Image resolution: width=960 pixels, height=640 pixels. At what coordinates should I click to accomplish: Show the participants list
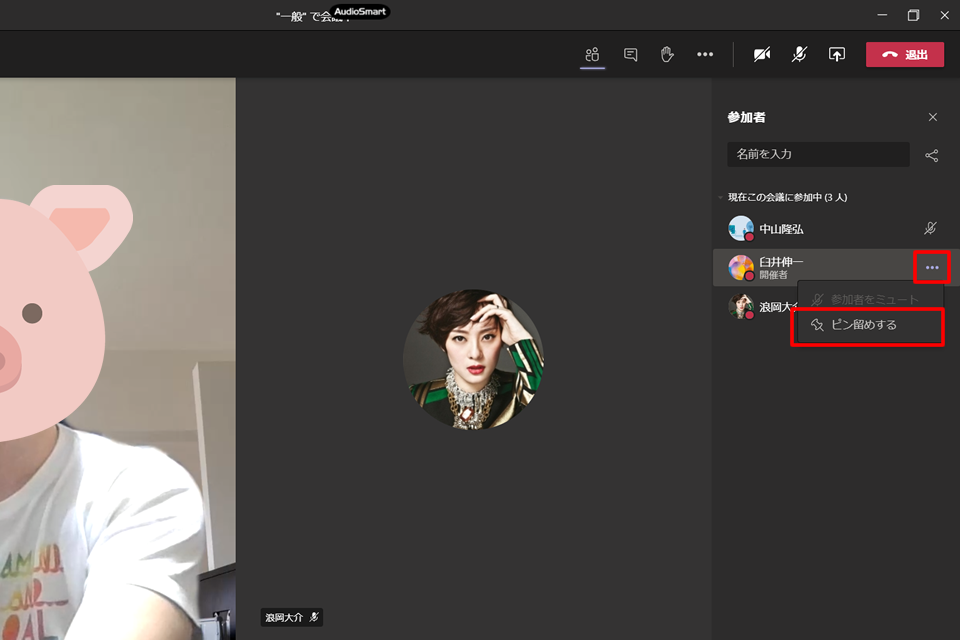(x=592, y=54)
